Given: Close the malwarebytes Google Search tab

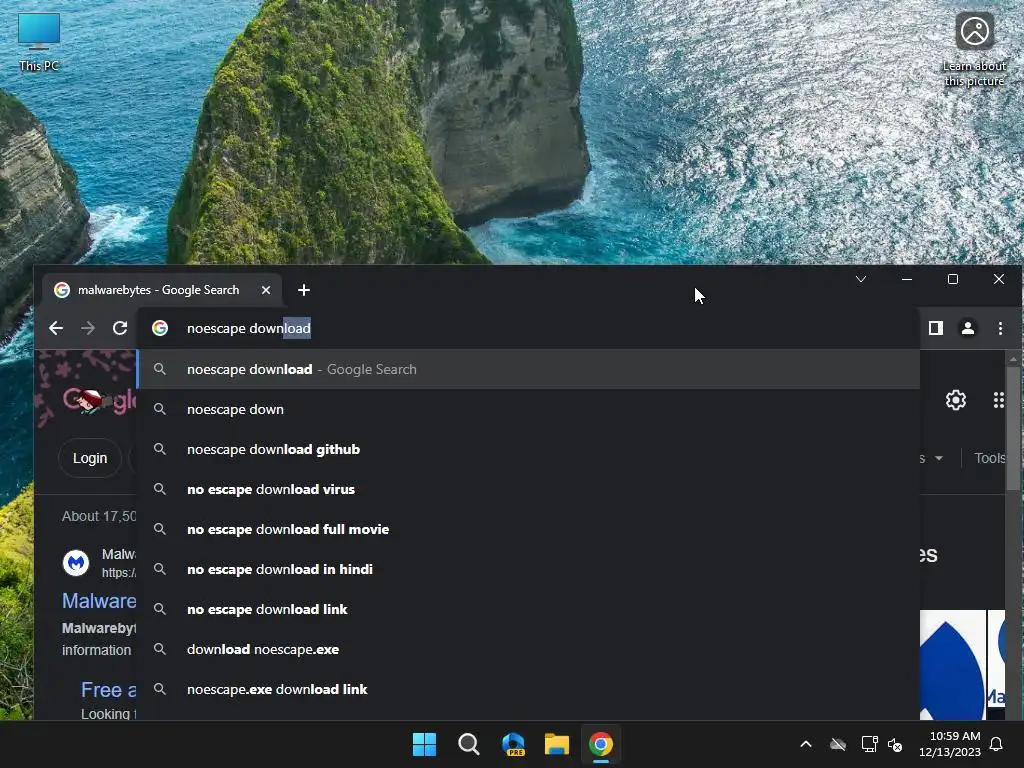Looking at the screenshot, I should tap(266, 290).
